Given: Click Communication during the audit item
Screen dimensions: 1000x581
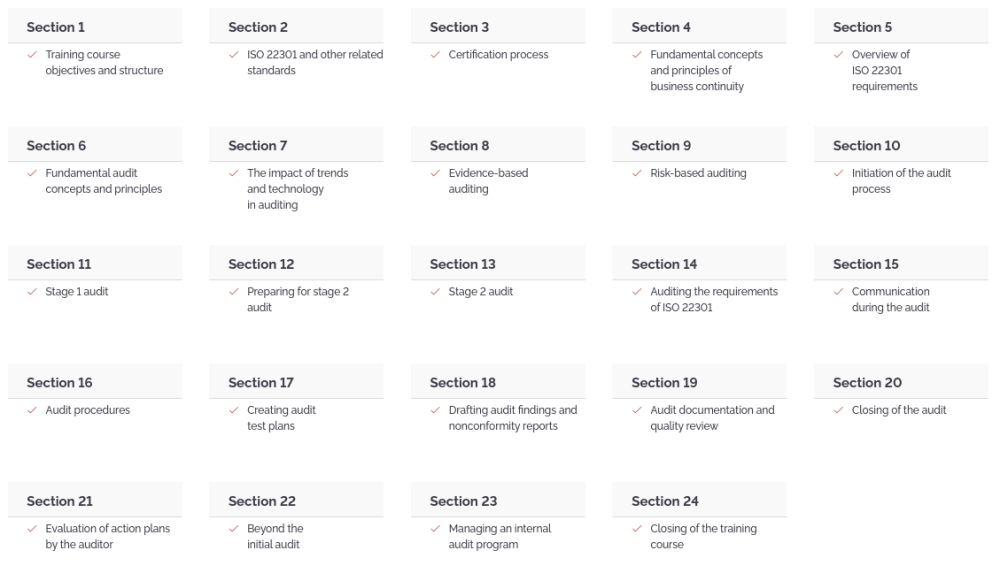Looking at the screenshot, I should 890,300.
